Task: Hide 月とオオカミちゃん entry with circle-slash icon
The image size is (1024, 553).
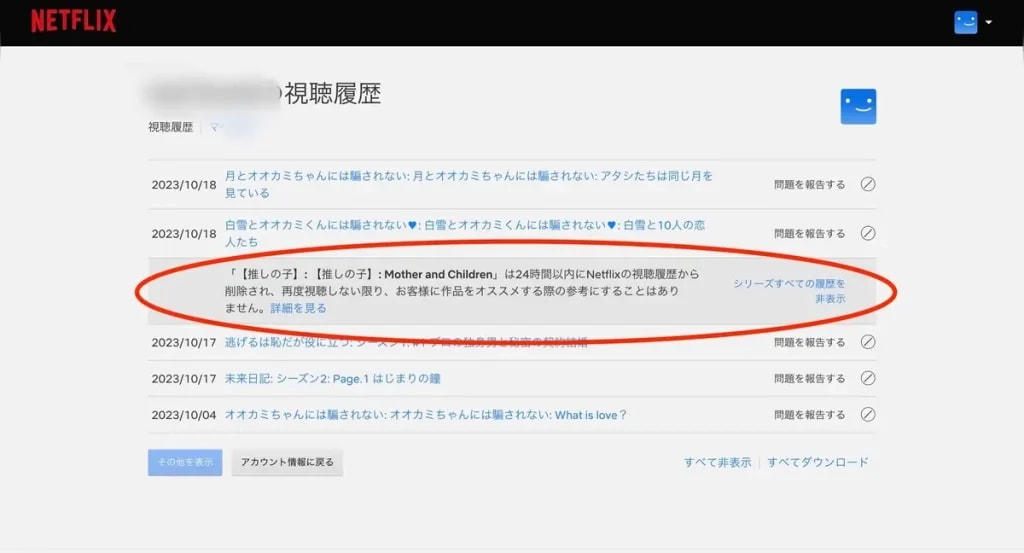Action: point(868,184)
